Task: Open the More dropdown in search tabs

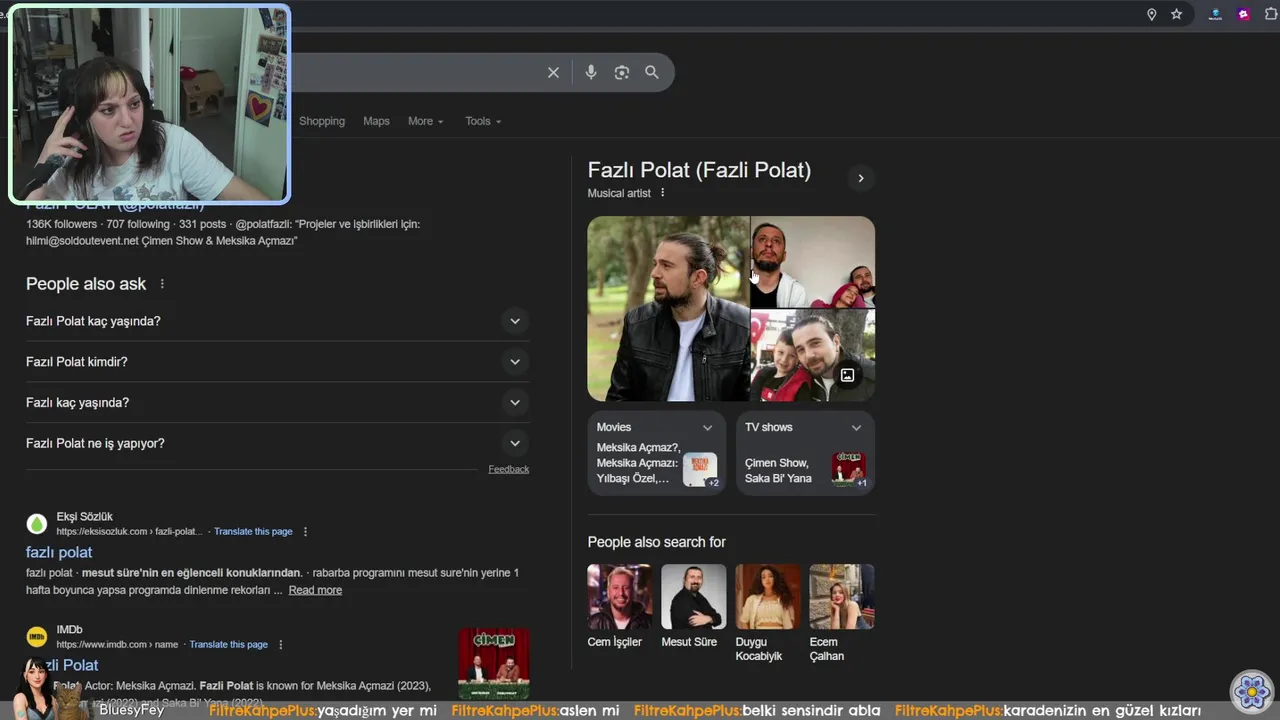Action: tap(425, 121)
